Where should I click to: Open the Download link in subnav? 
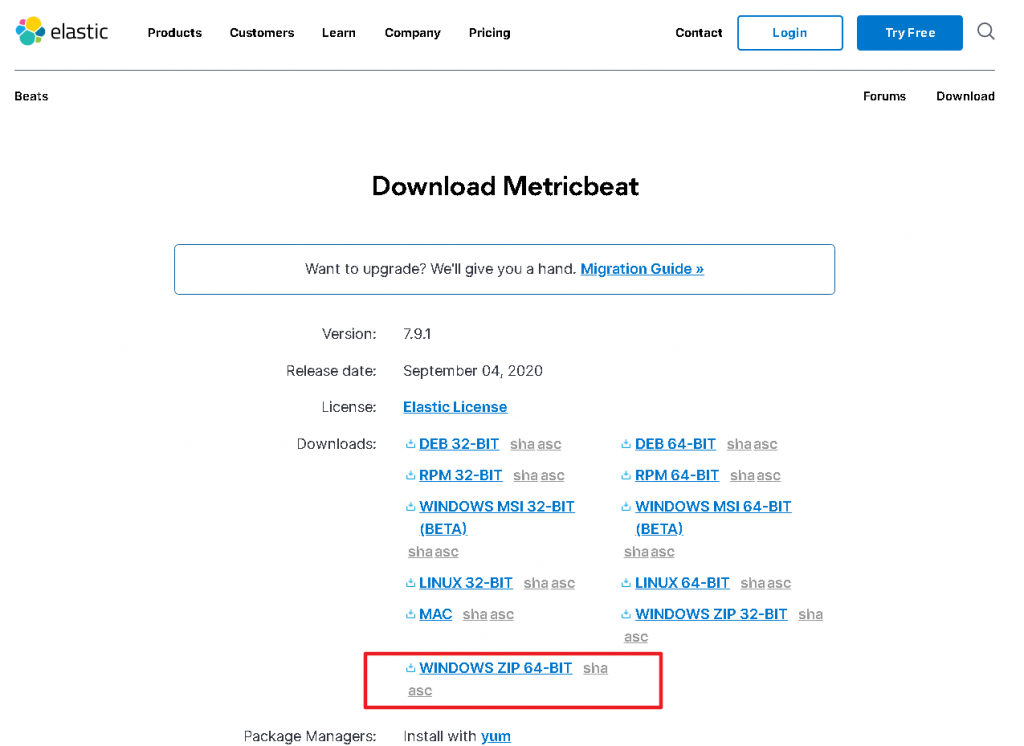click(965, 96)
